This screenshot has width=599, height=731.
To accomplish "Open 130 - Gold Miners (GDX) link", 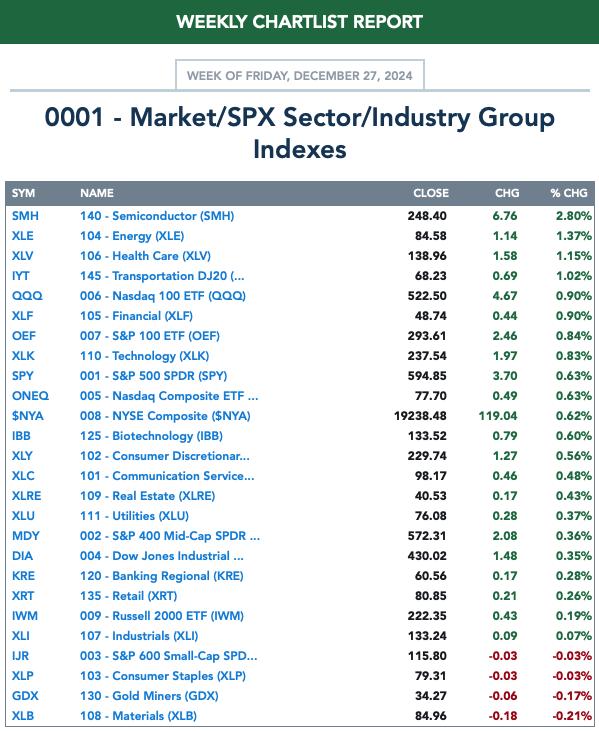I will coord(149,696).
